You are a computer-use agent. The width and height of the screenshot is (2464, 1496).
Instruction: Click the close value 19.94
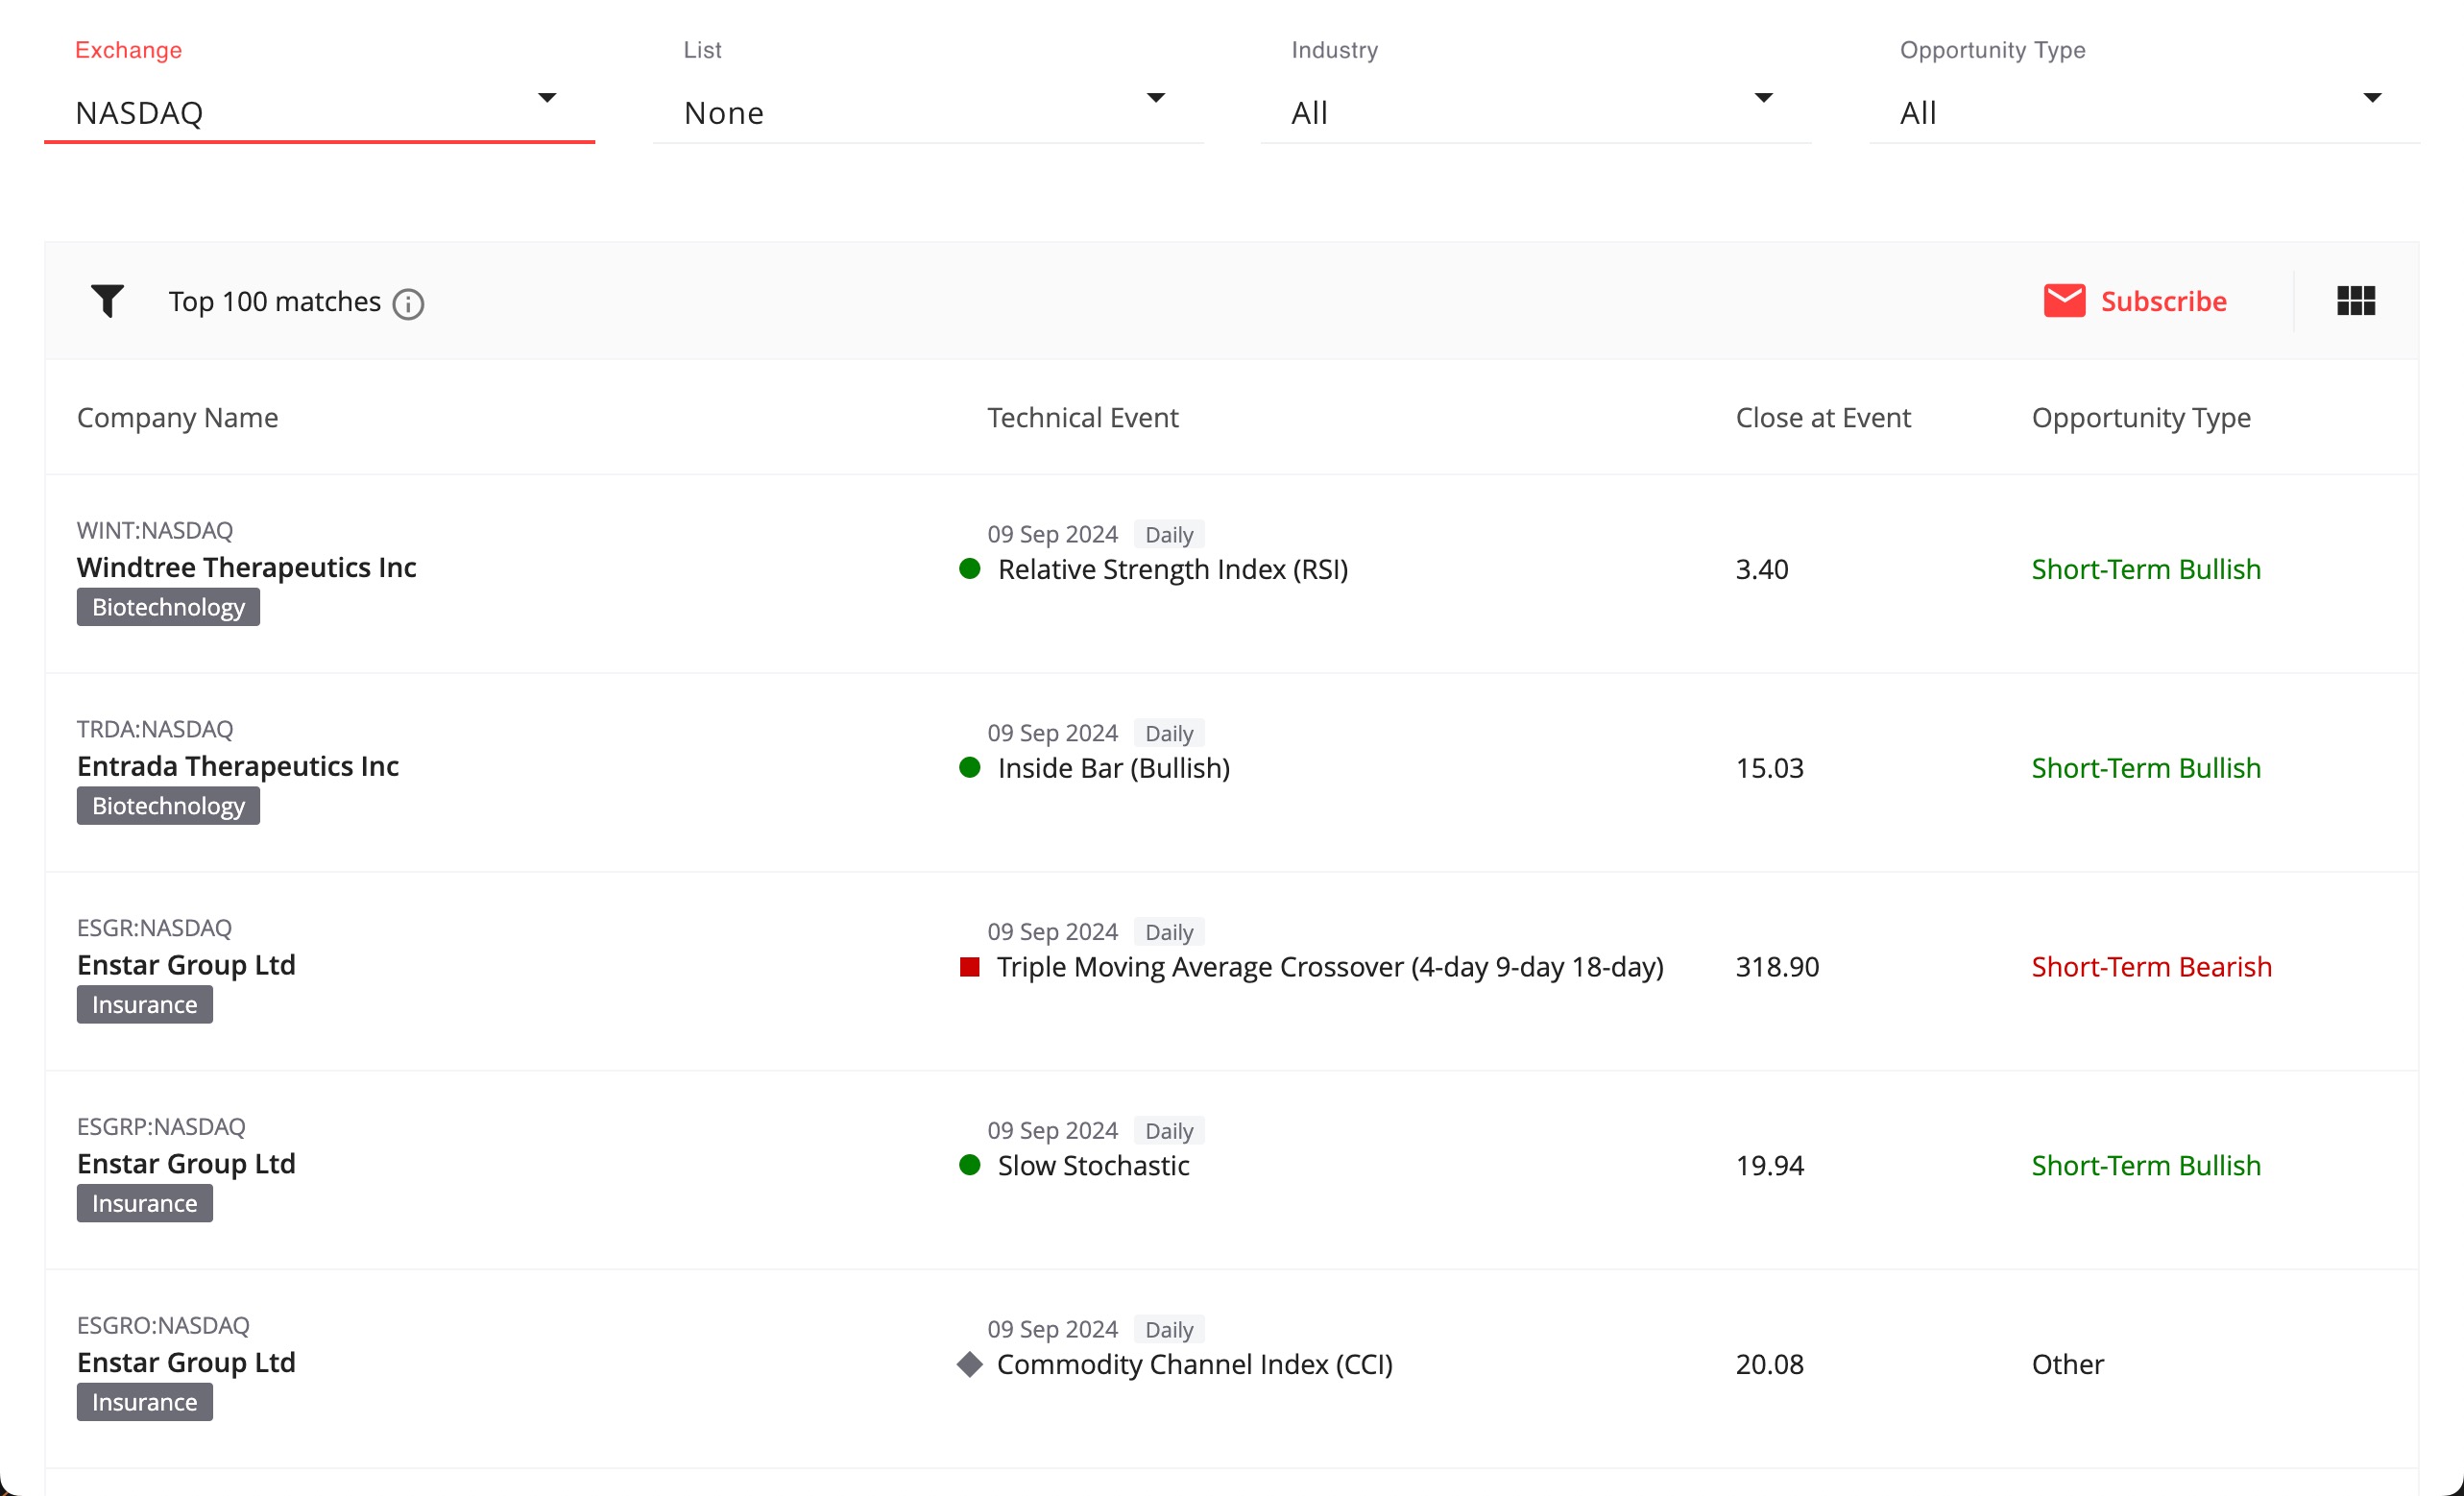[x=1769, y=1166]
